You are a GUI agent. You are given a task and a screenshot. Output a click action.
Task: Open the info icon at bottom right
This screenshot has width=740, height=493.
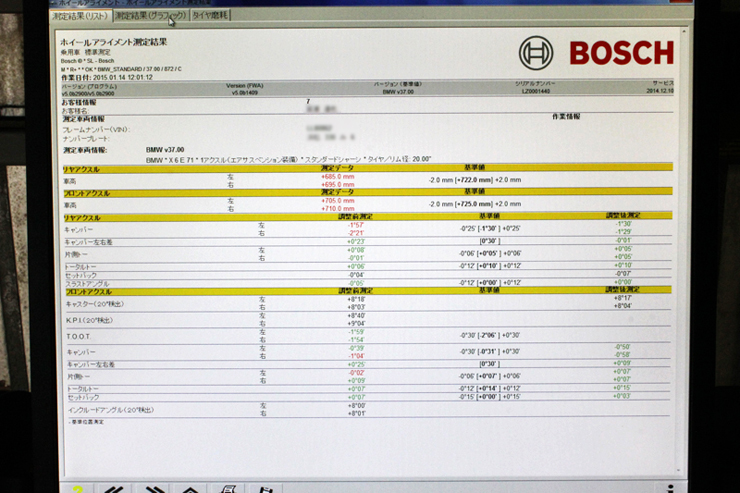(670, 488)
